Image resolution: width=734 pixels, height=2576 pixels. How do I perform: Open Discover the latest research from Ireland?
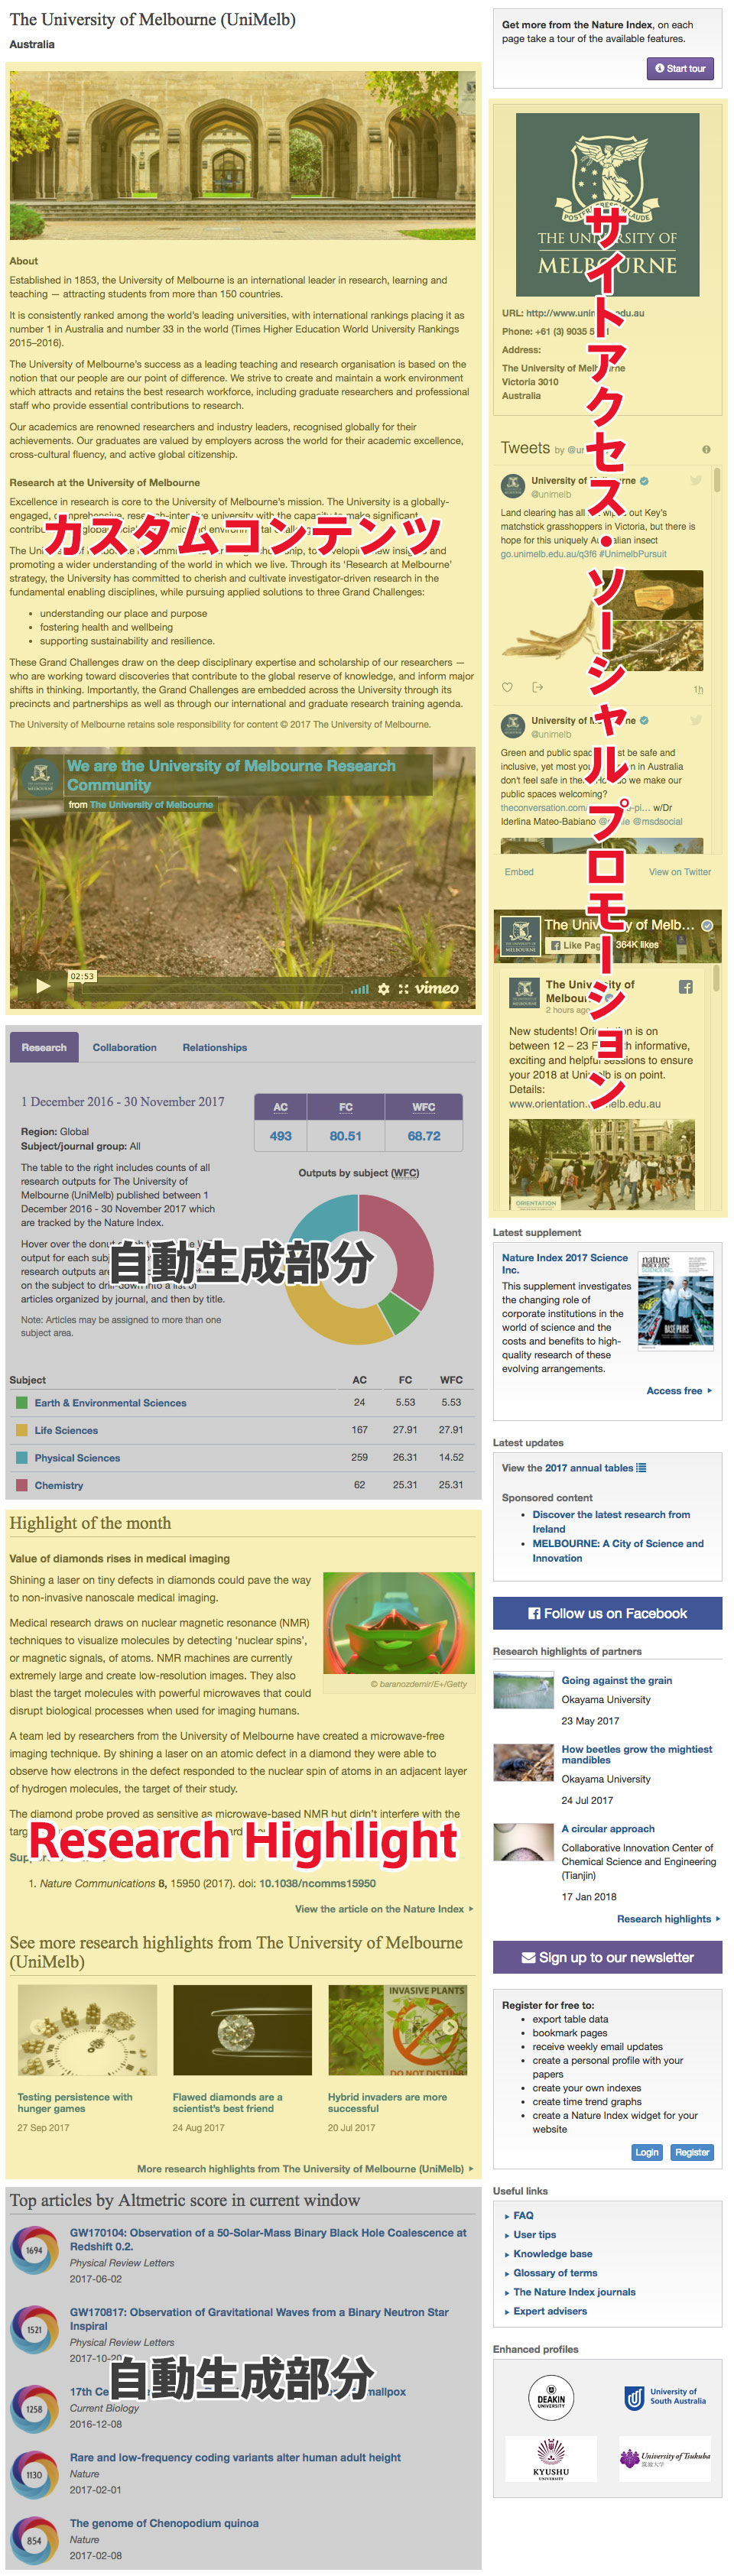click(611, 1521)
